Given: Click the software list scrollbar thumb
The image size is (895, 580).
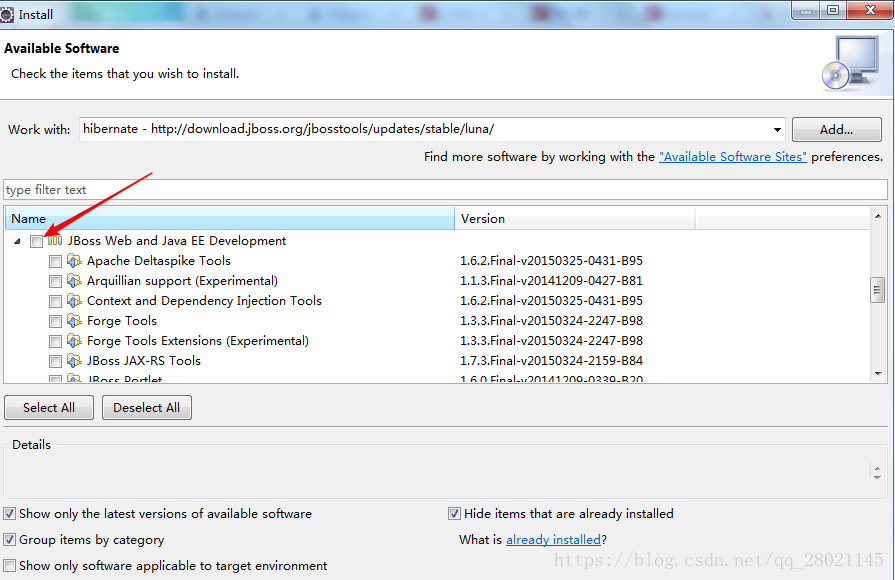Looking at the screenshot, I should pos(878,290).
